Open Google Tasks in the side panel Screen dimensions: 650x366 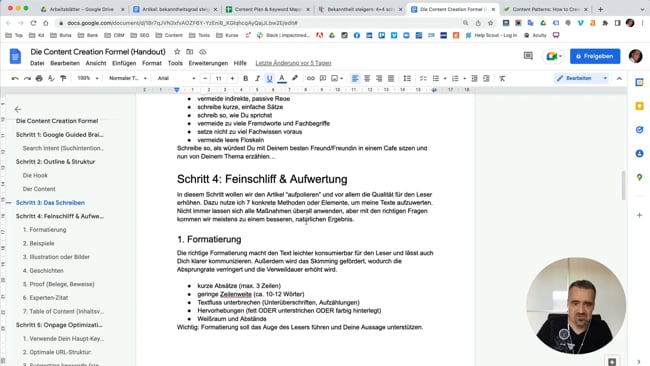(x=639, y=130)
